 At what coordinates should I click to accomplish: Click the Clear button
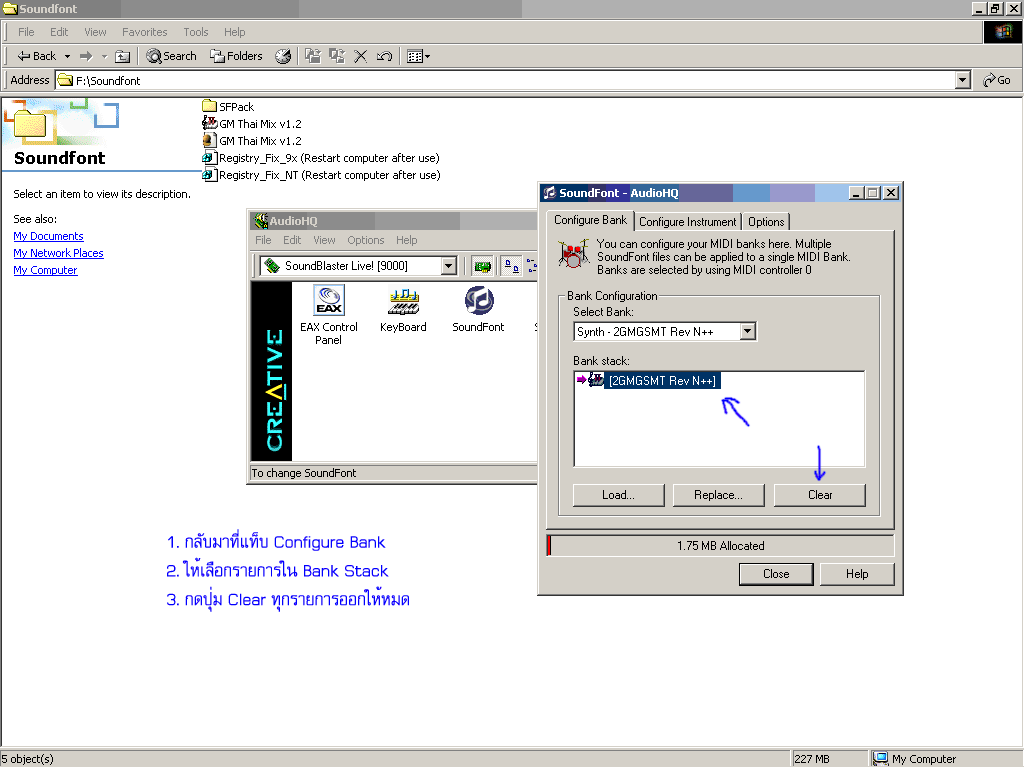820,495
